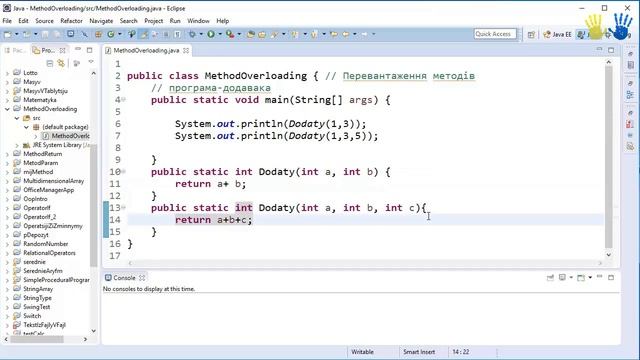This screenshot has height=360, width=640.
Task: Click the New file toolbar icon
Action: point(7,35)
